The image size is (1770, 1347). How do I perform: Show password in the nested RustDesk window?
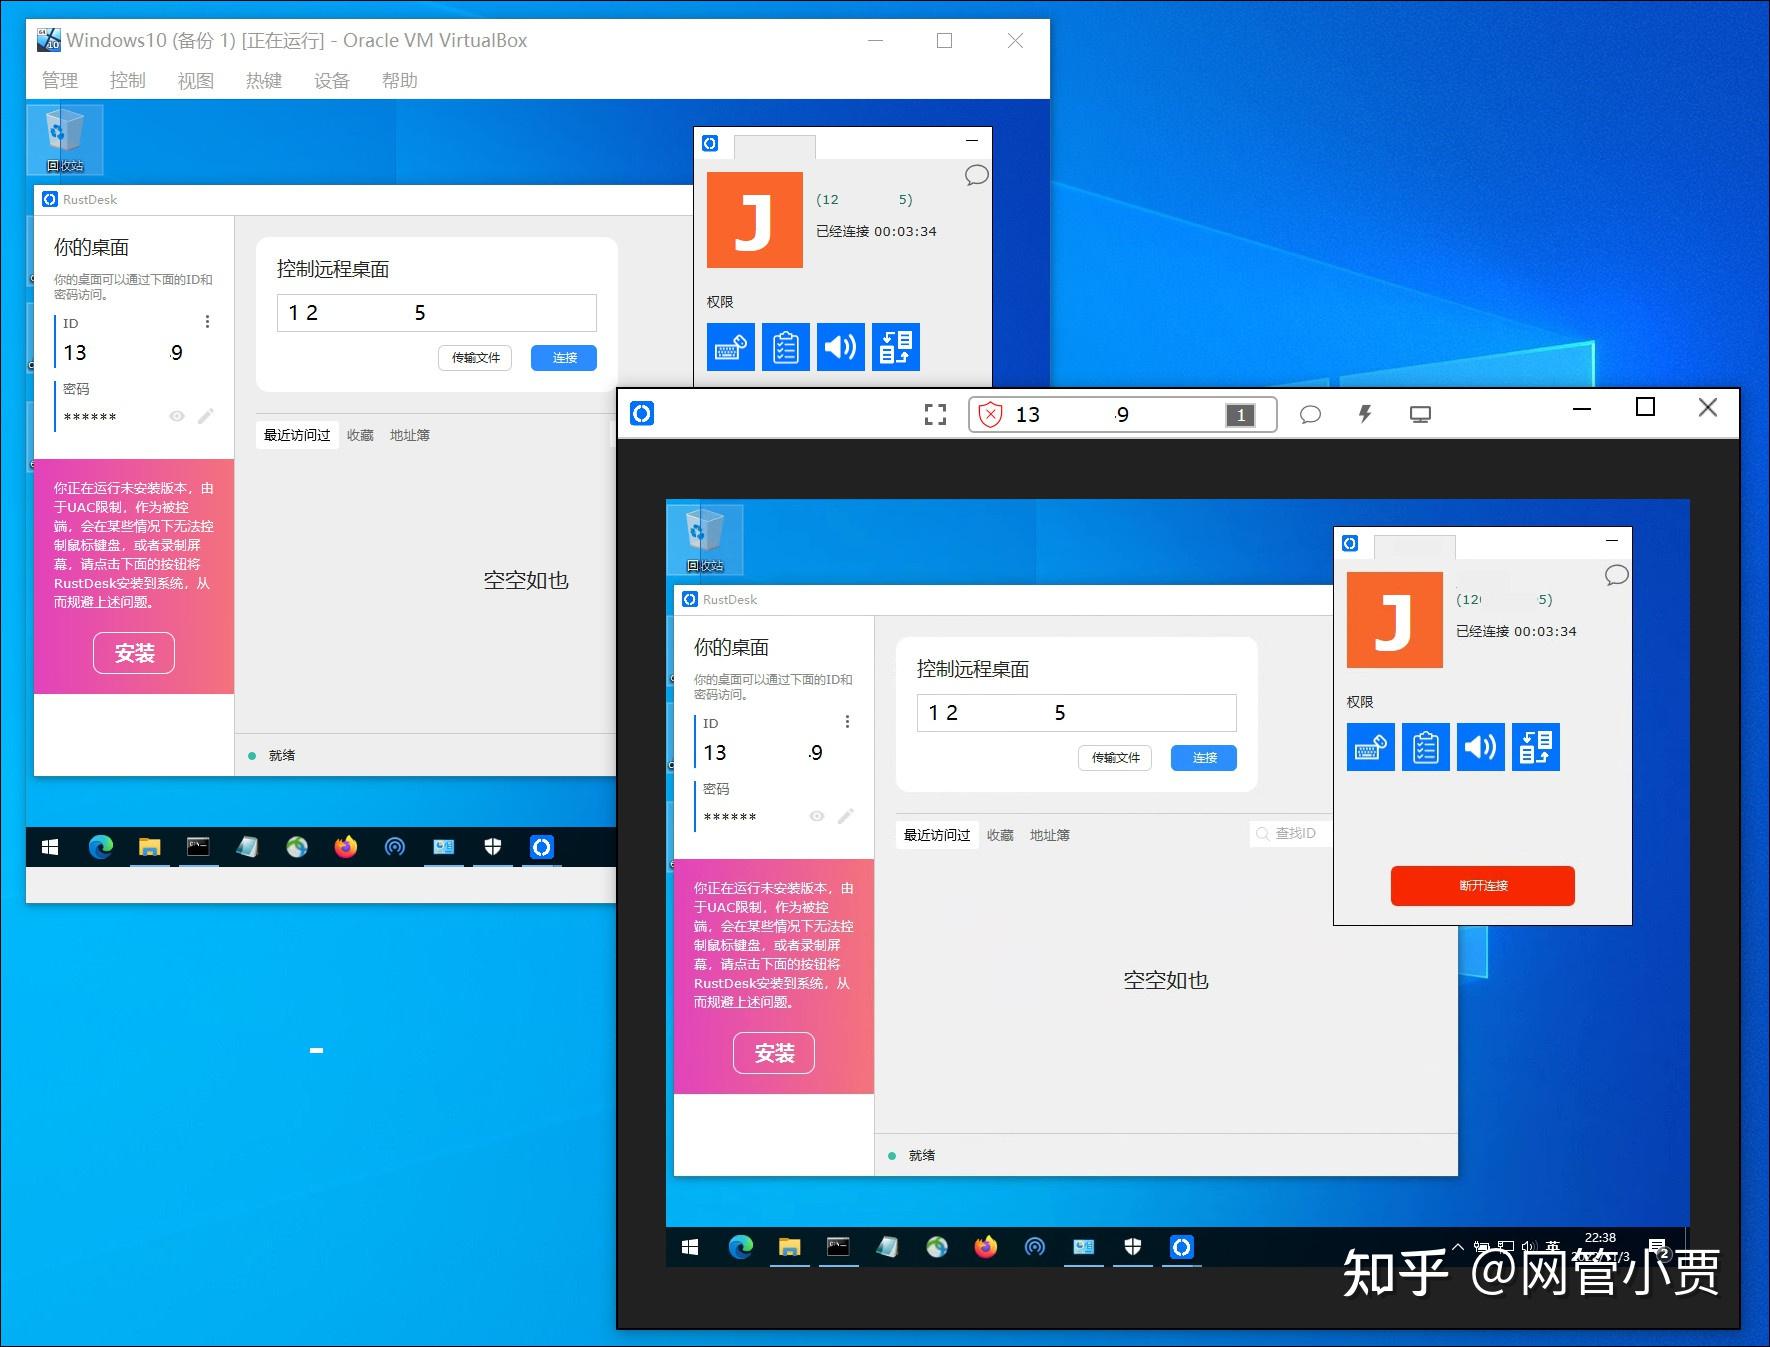tap(817, 816)
